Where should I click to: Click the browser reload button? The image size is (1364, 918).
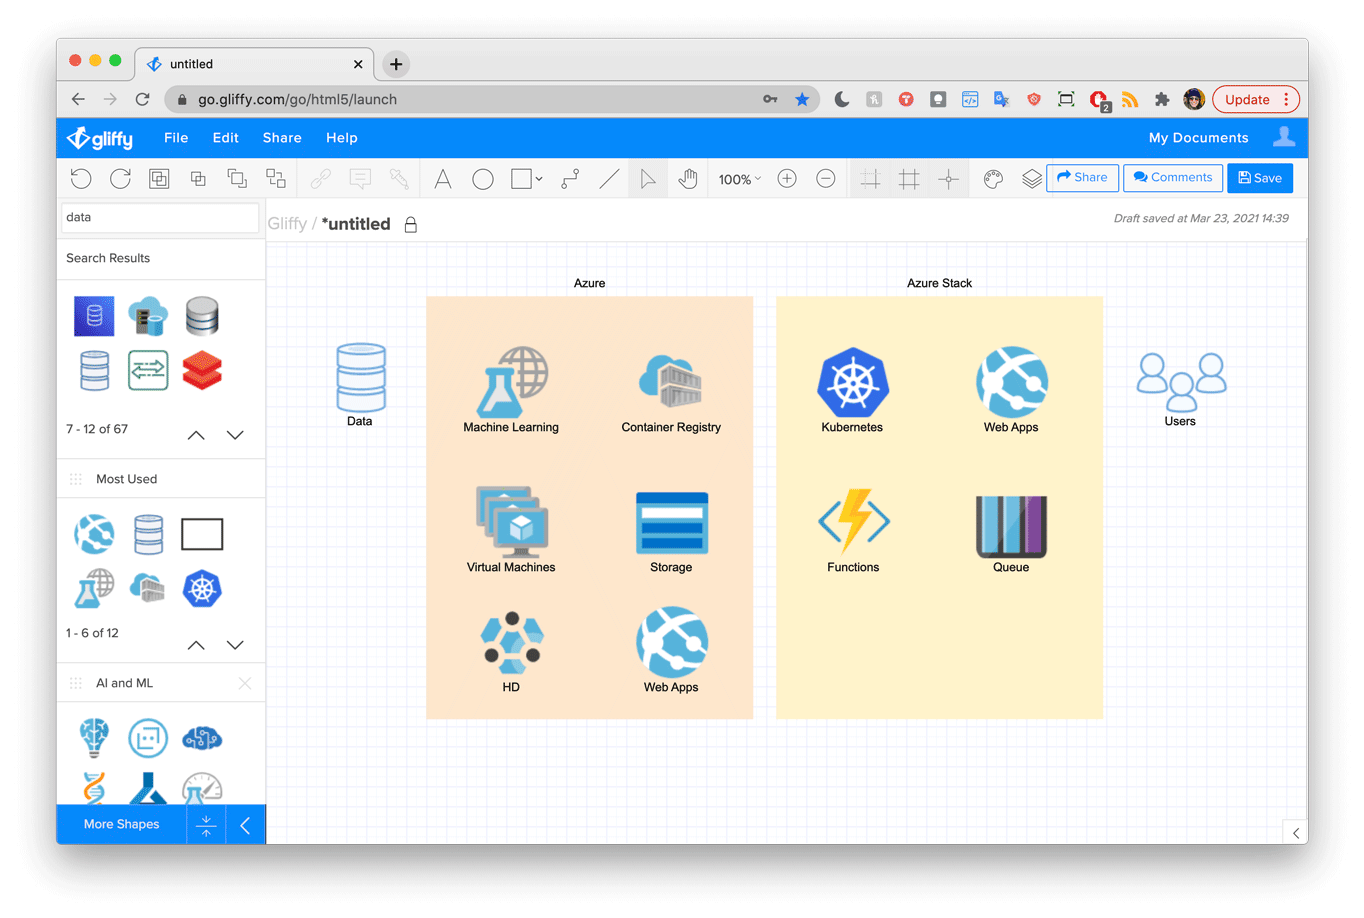point(142,99)
